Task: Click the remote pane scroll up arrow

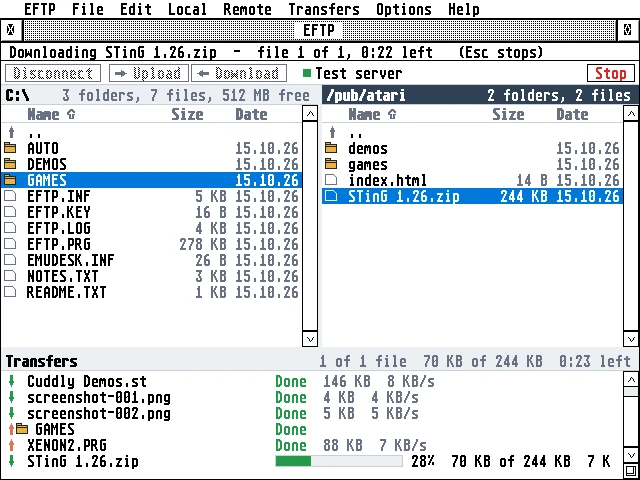Action: tap(631, 113)
